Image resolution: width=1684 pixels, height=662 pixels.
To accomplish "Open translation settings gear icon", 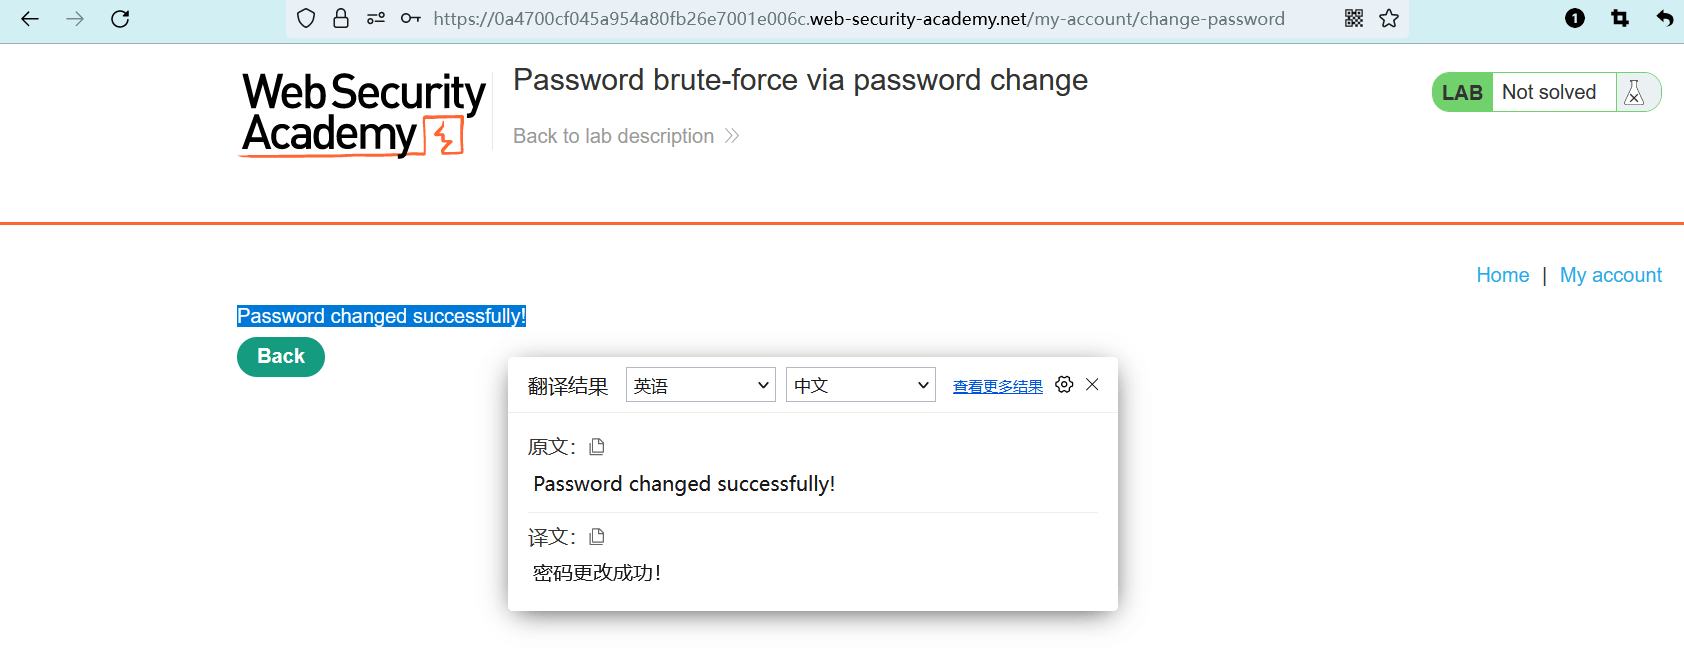I will (1064, 385).
